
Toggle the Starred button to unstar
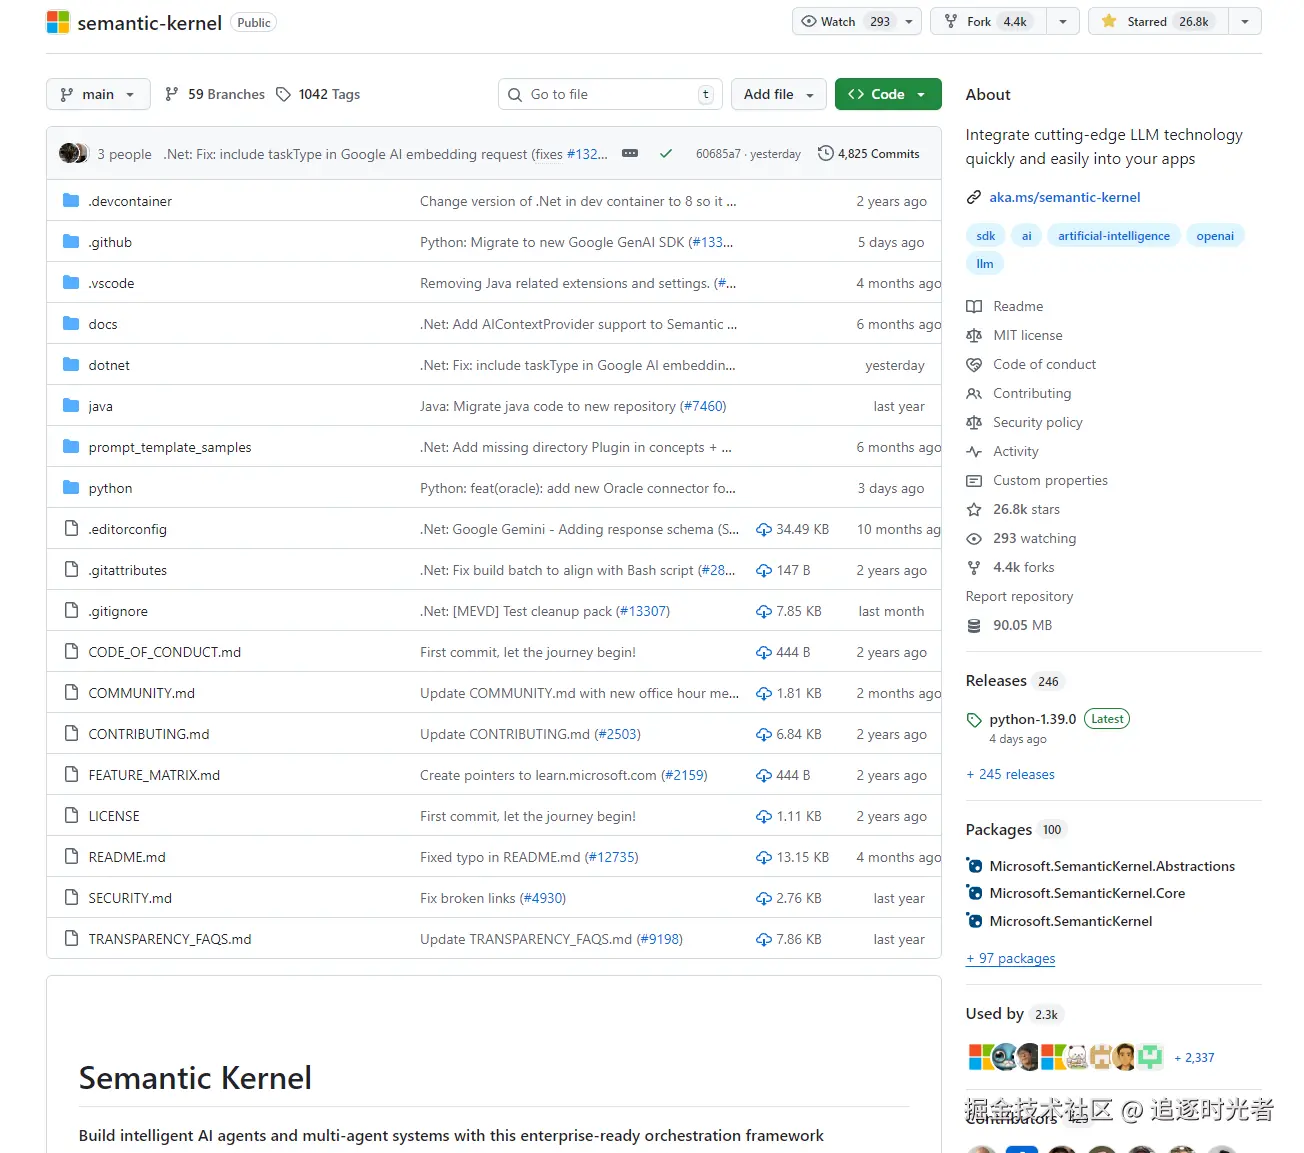click(1158, 22)
